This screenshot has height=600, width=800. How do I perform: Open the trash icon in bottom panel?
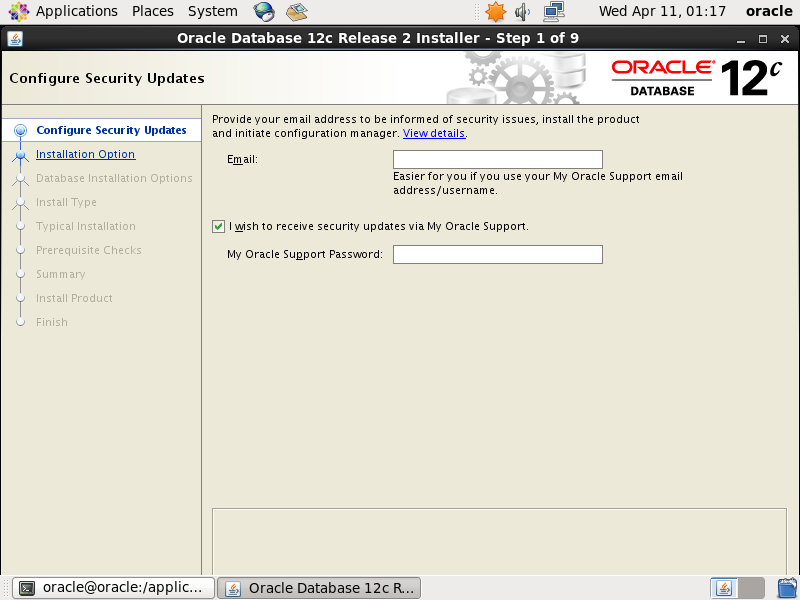[788, 588]
